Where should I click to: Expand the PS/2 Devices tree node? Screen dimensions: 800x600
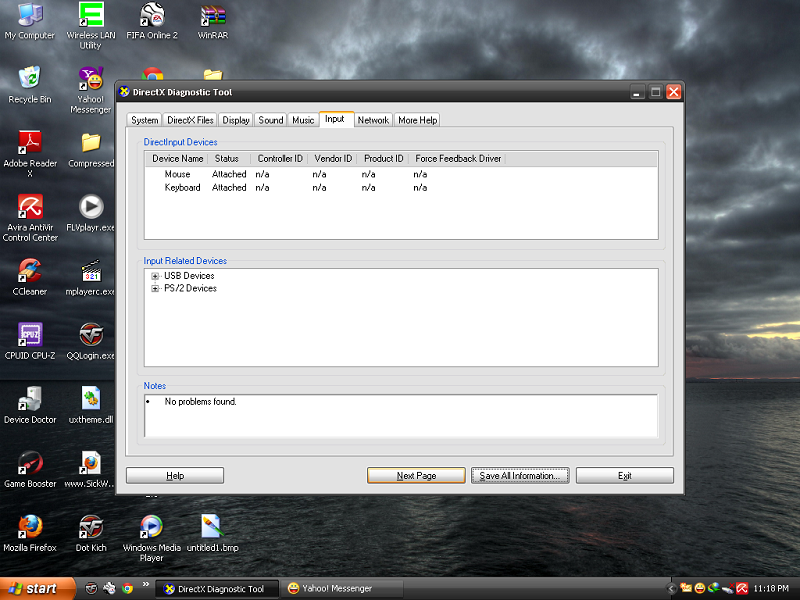(155, 289)
